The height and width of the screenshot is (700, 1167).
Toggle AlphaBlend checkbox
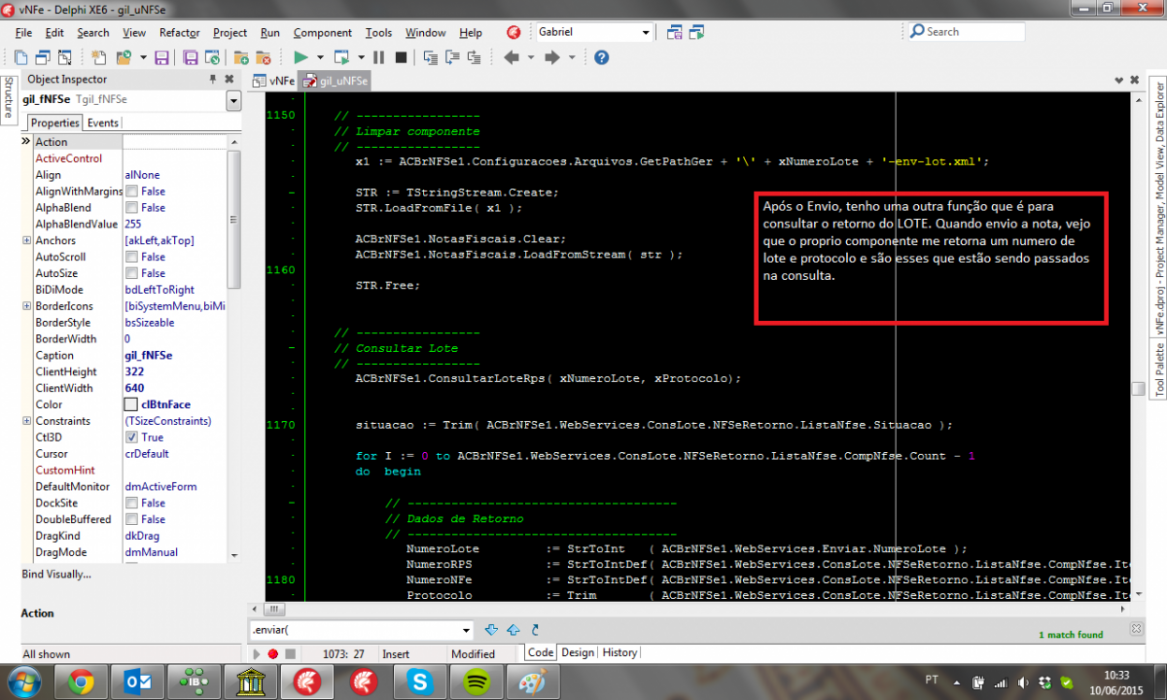tap(132, 208)
